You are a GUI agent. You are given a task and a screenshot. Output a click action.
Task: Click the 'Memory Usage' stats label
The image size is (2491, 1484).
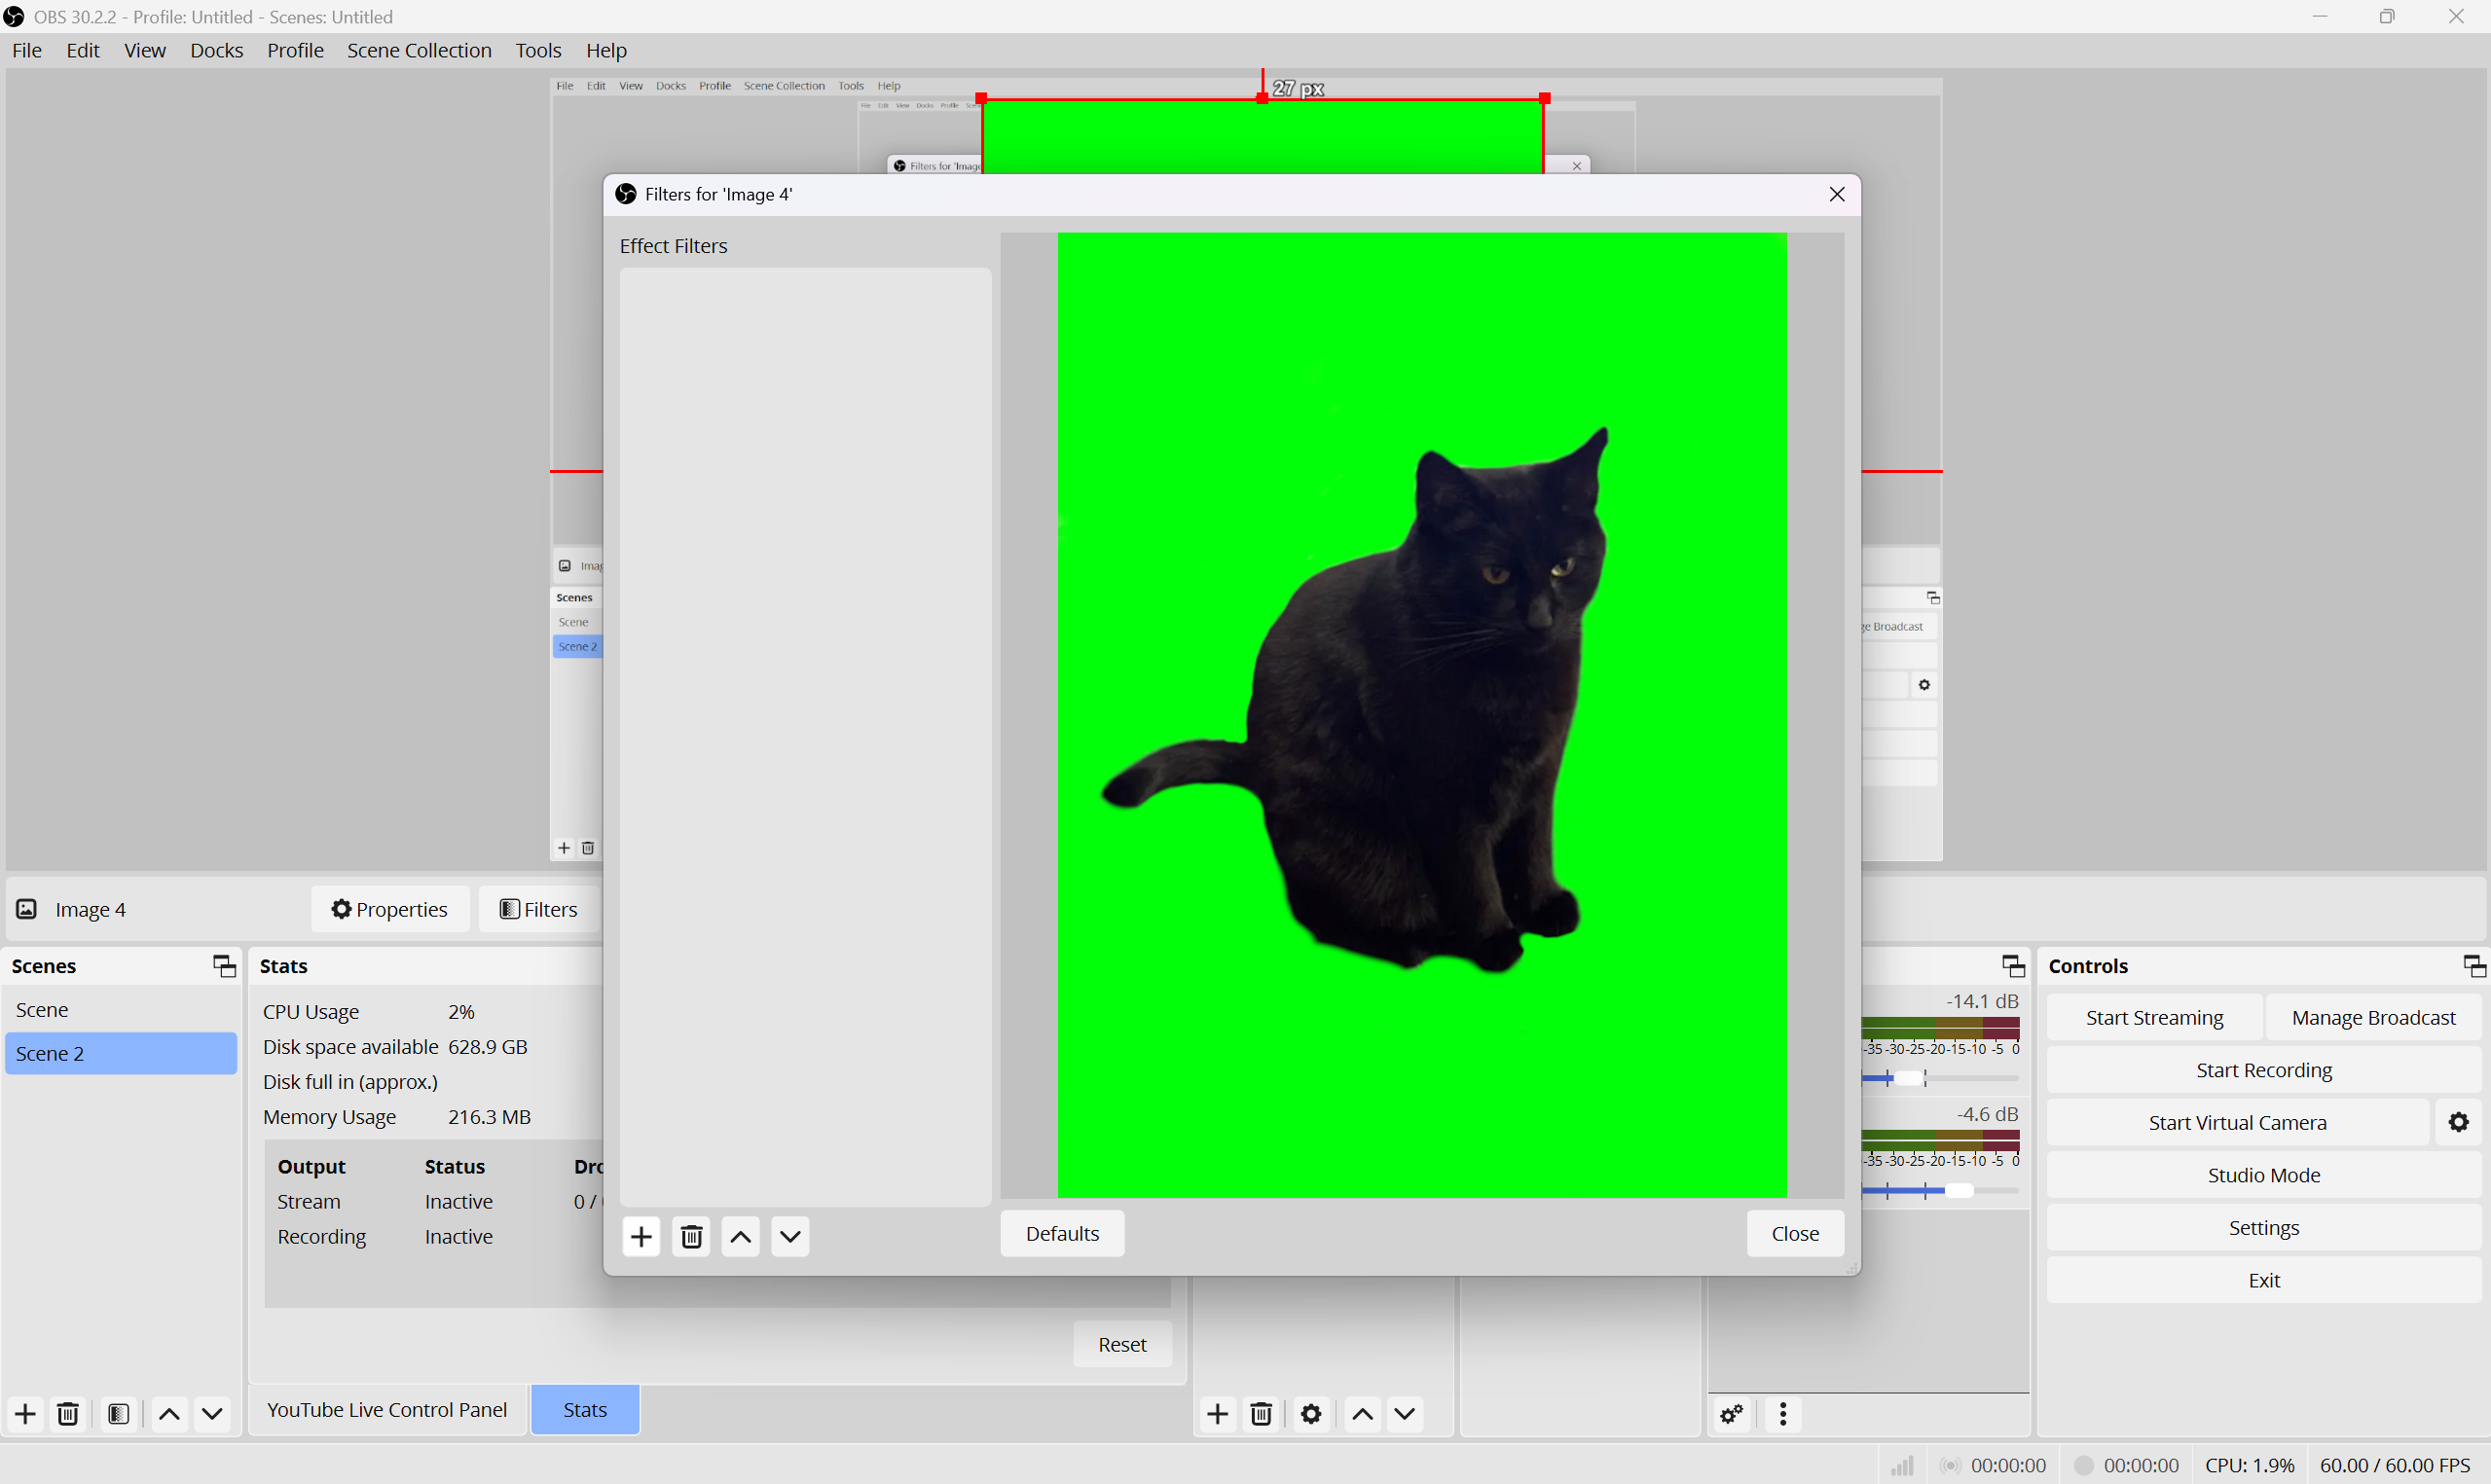coord(329,1117)
